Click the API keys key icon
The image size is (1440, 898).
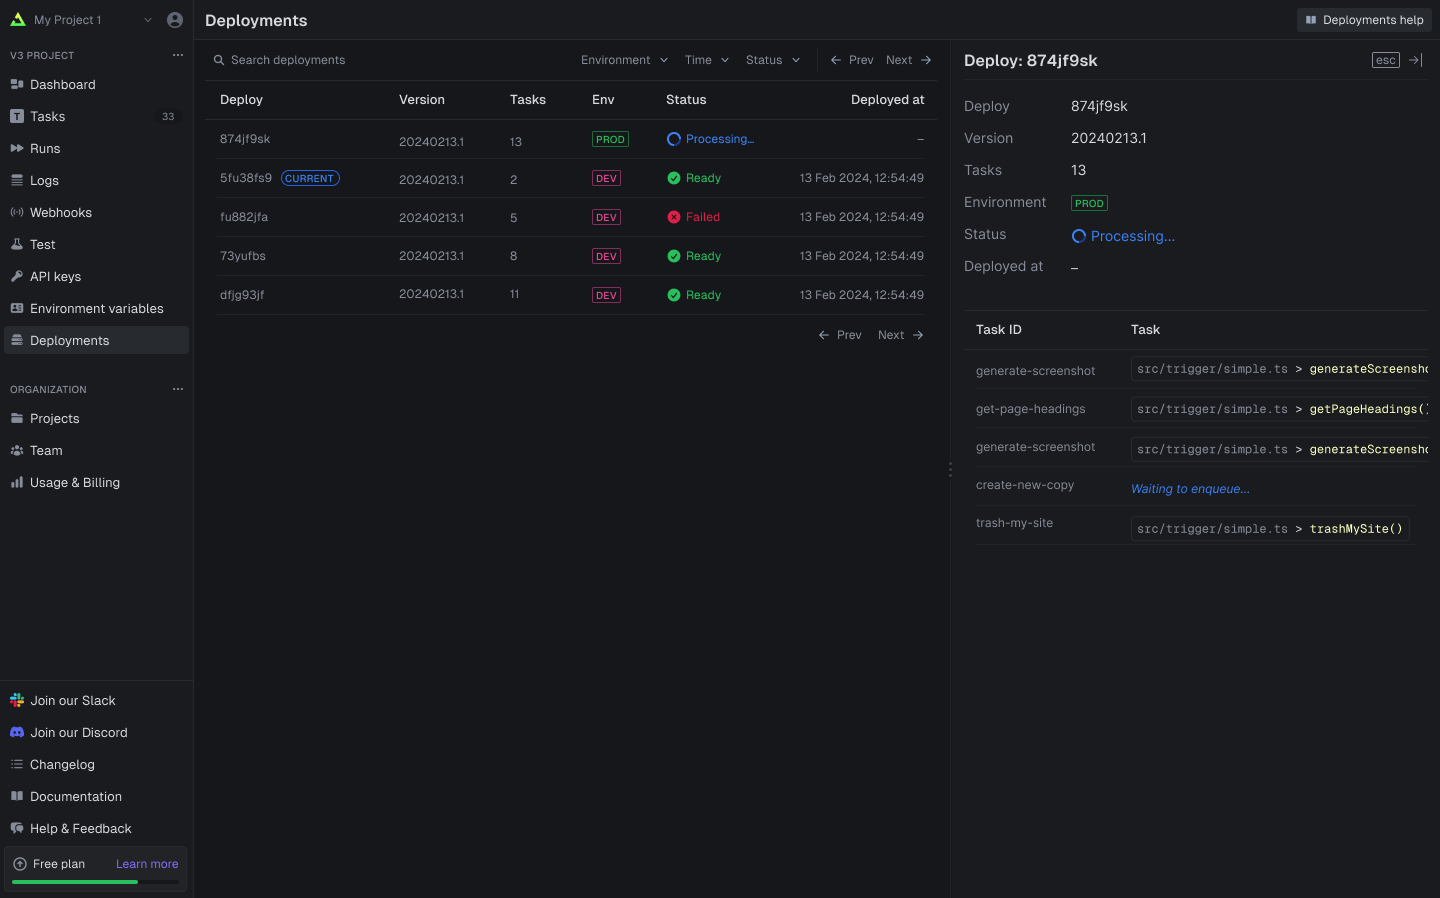[17, 277]
